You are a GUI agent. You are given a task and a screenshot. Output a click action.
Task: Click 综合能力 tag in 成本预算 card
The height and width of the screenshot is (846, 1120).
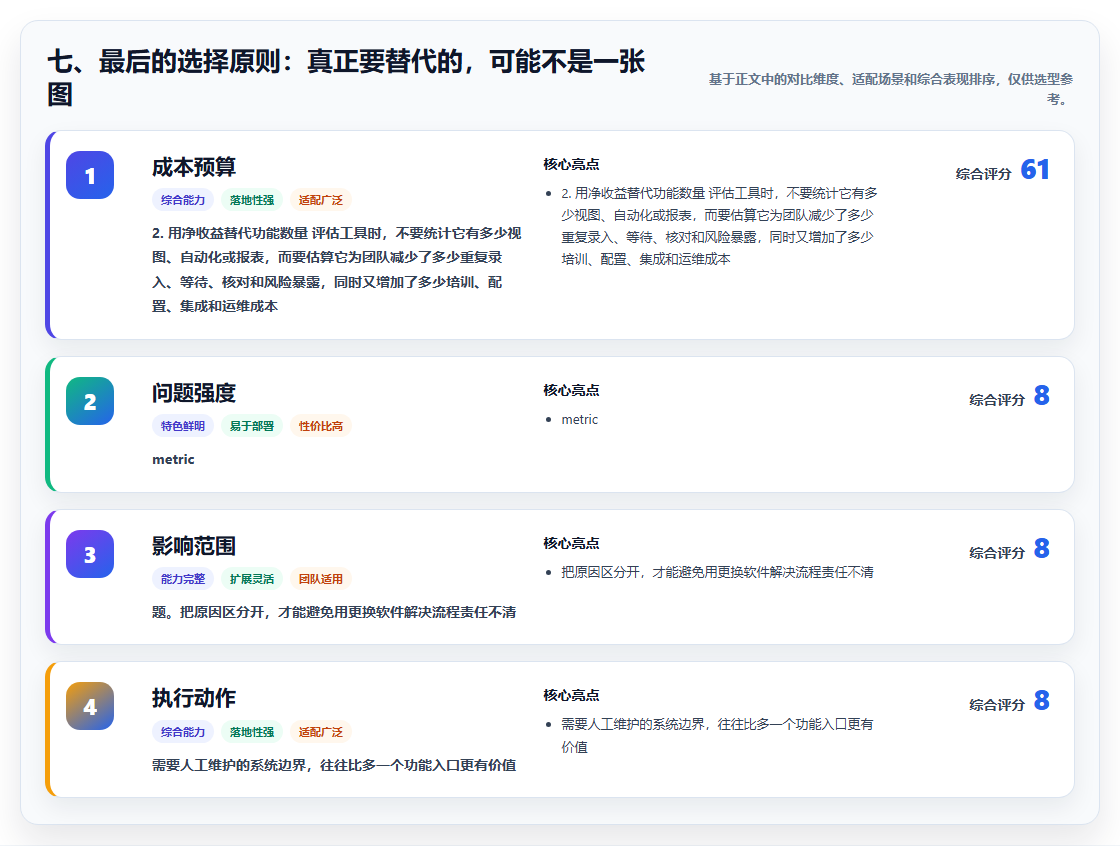[x=183, y=200]
